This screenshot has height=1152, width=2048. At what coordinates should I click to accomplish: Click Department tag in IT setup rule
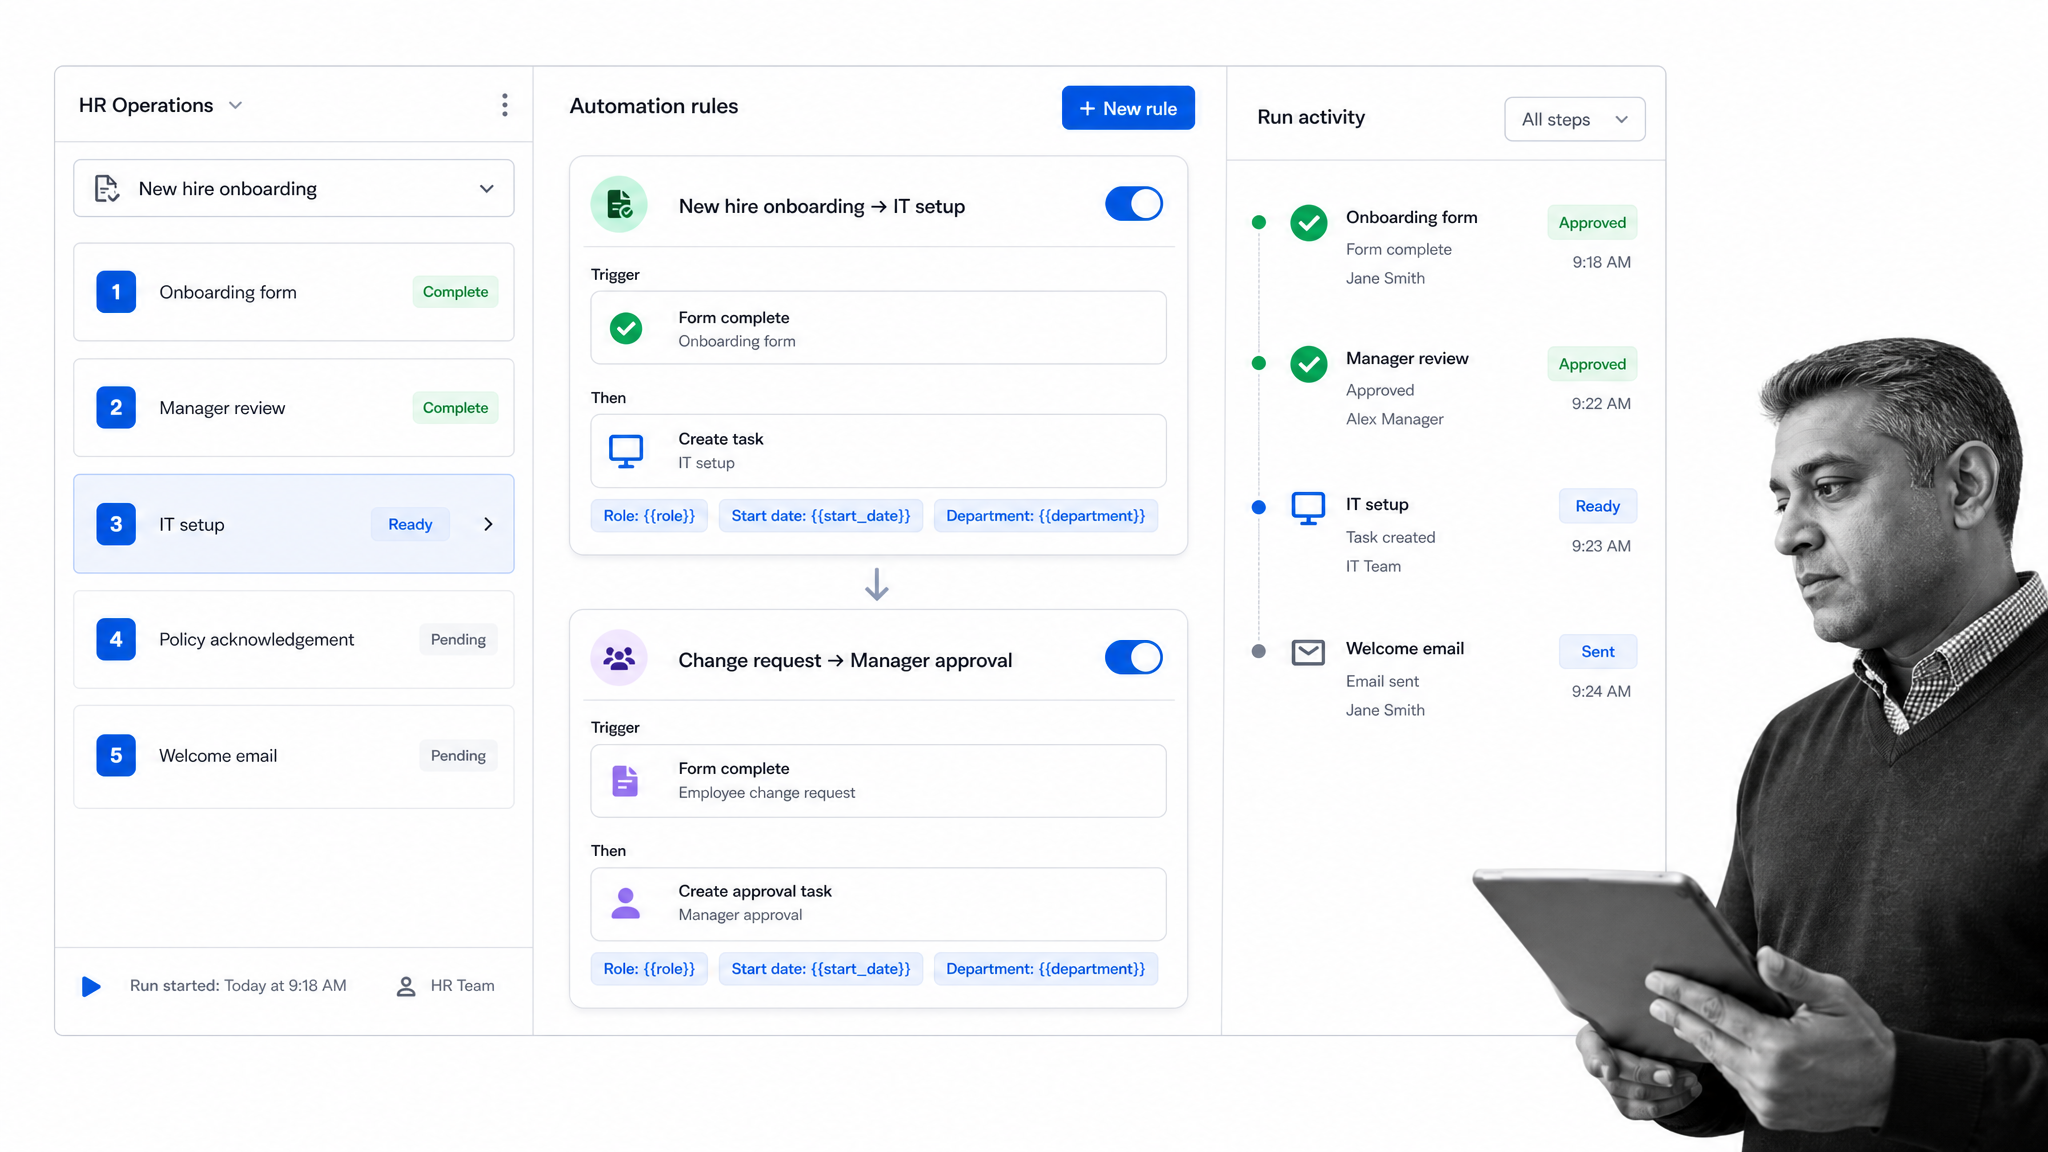[x=1046, y=516]
